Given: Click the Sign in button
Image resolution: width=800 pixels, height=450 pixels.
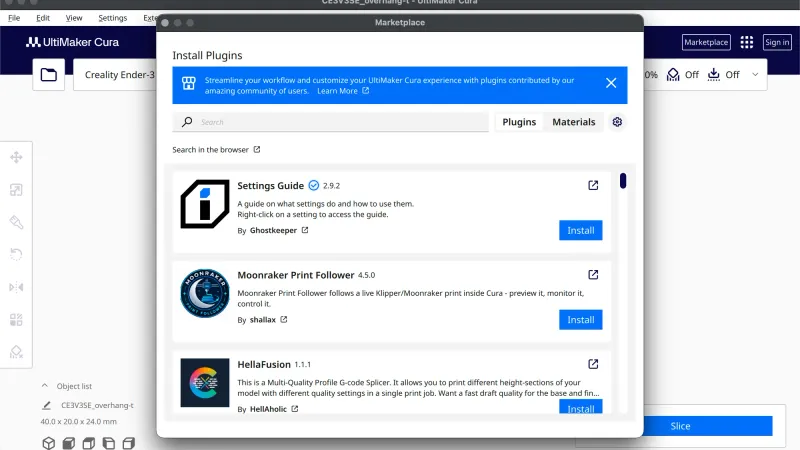Looking at the screenshot, I should point(777,42).
